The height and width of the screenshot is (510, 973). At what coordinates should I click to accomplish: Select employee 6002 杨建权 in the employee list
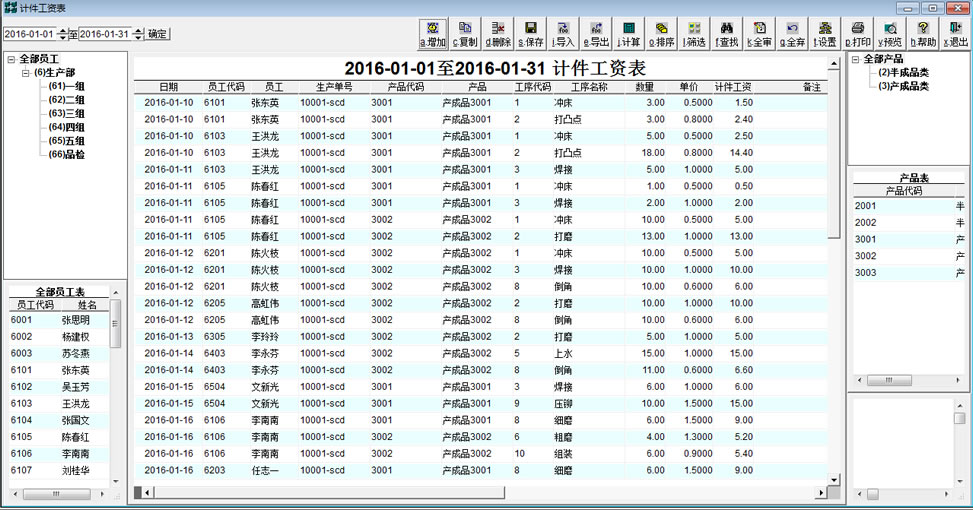(58, 337)
